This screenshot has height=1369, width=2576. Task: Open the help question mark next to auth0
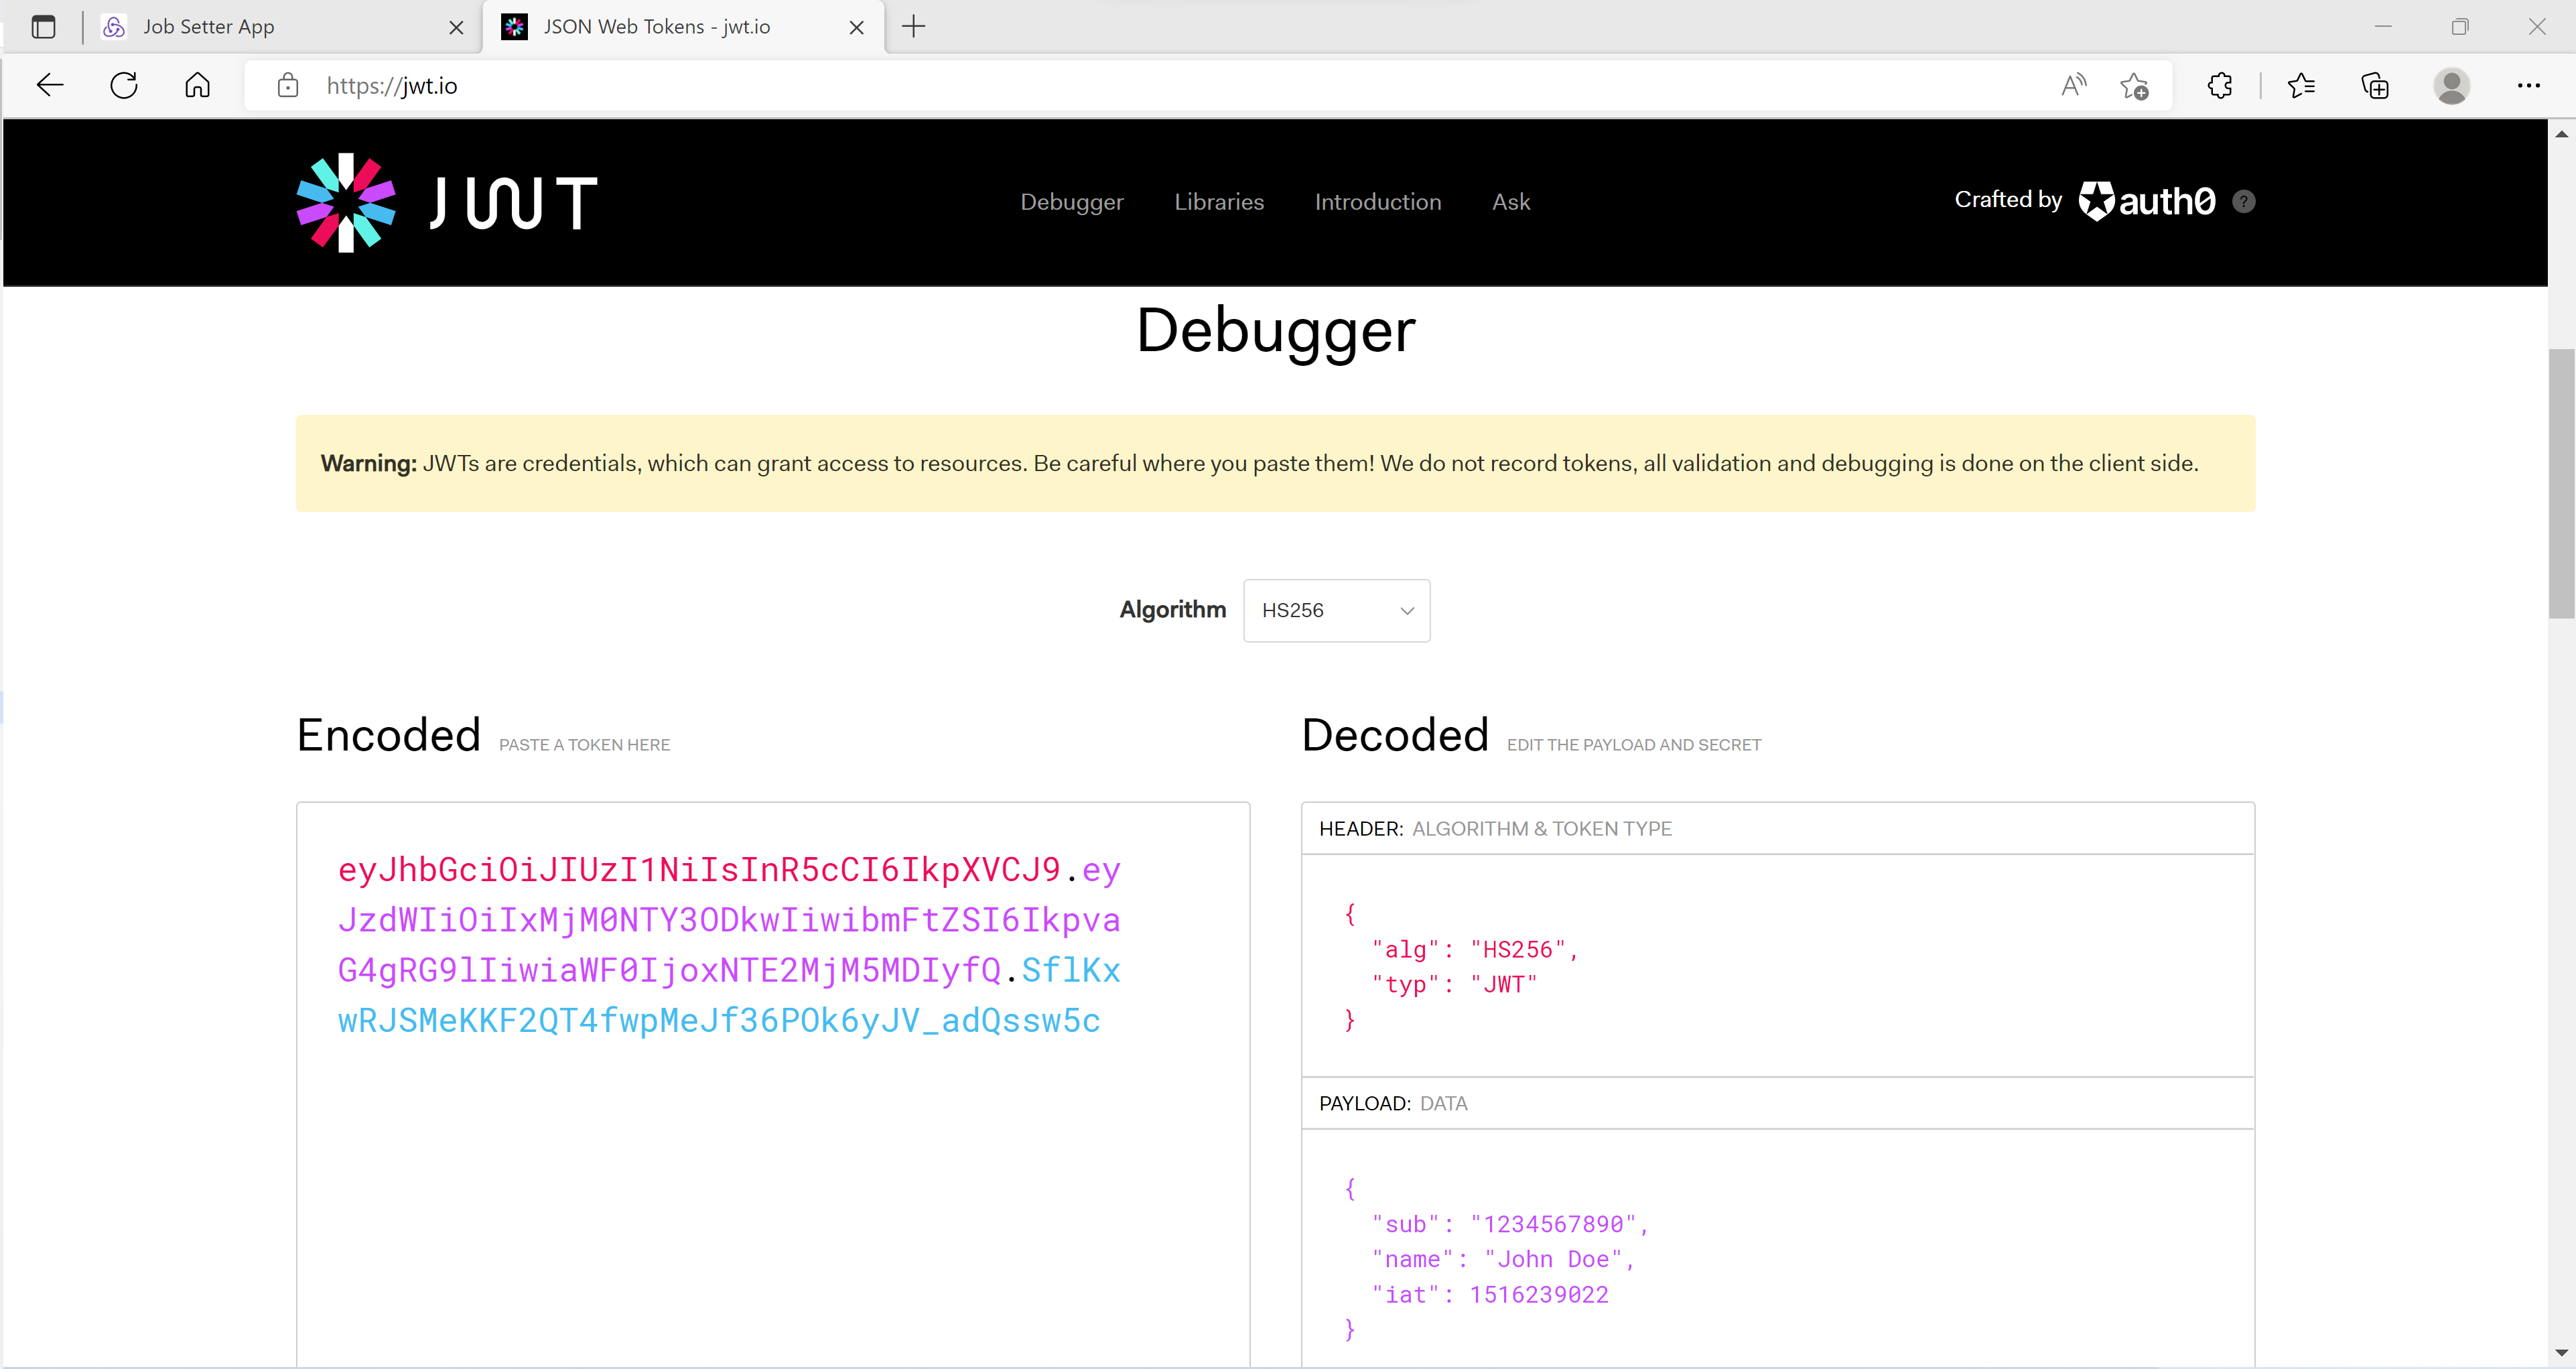2243,201
